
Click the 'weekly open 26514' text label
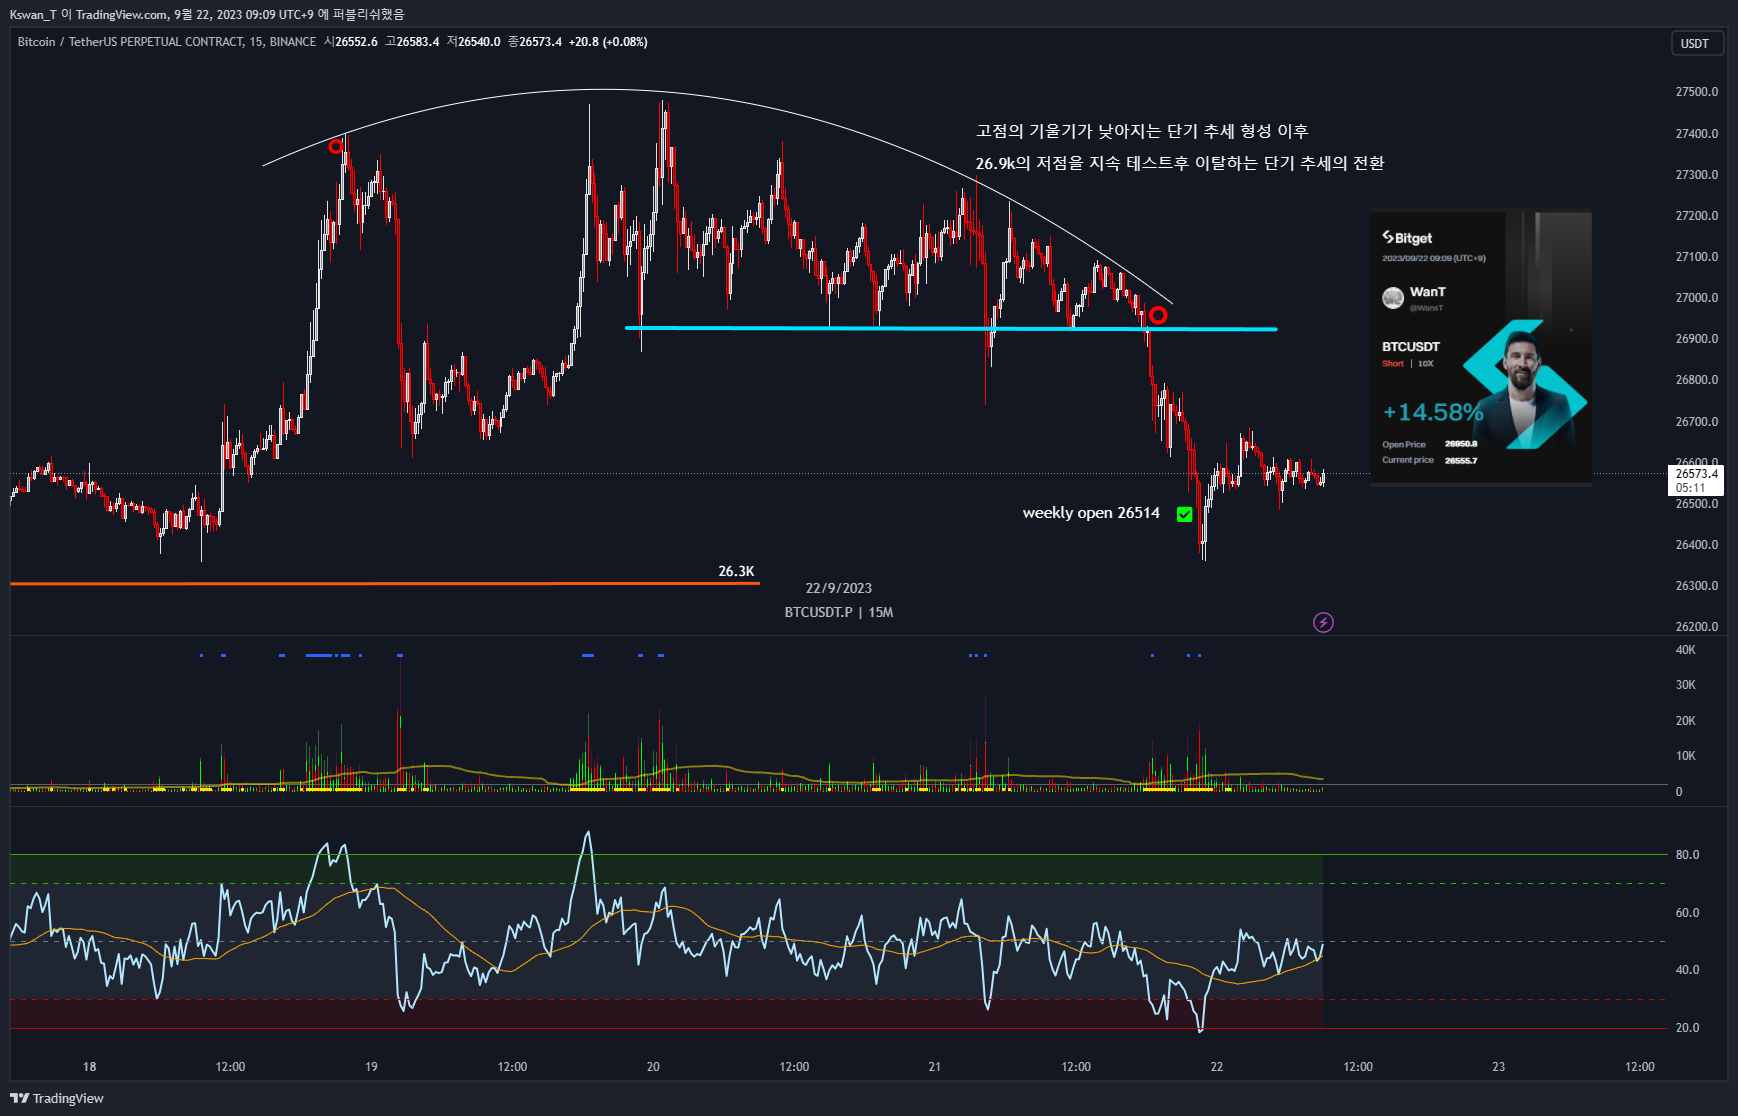pos(1091,513)
